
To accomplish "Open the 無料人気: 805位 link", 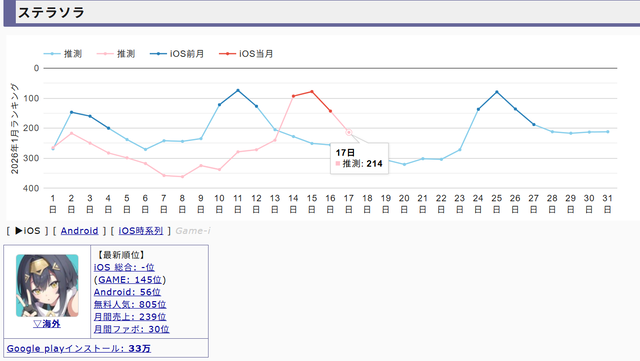I will (x=130, y=304).
